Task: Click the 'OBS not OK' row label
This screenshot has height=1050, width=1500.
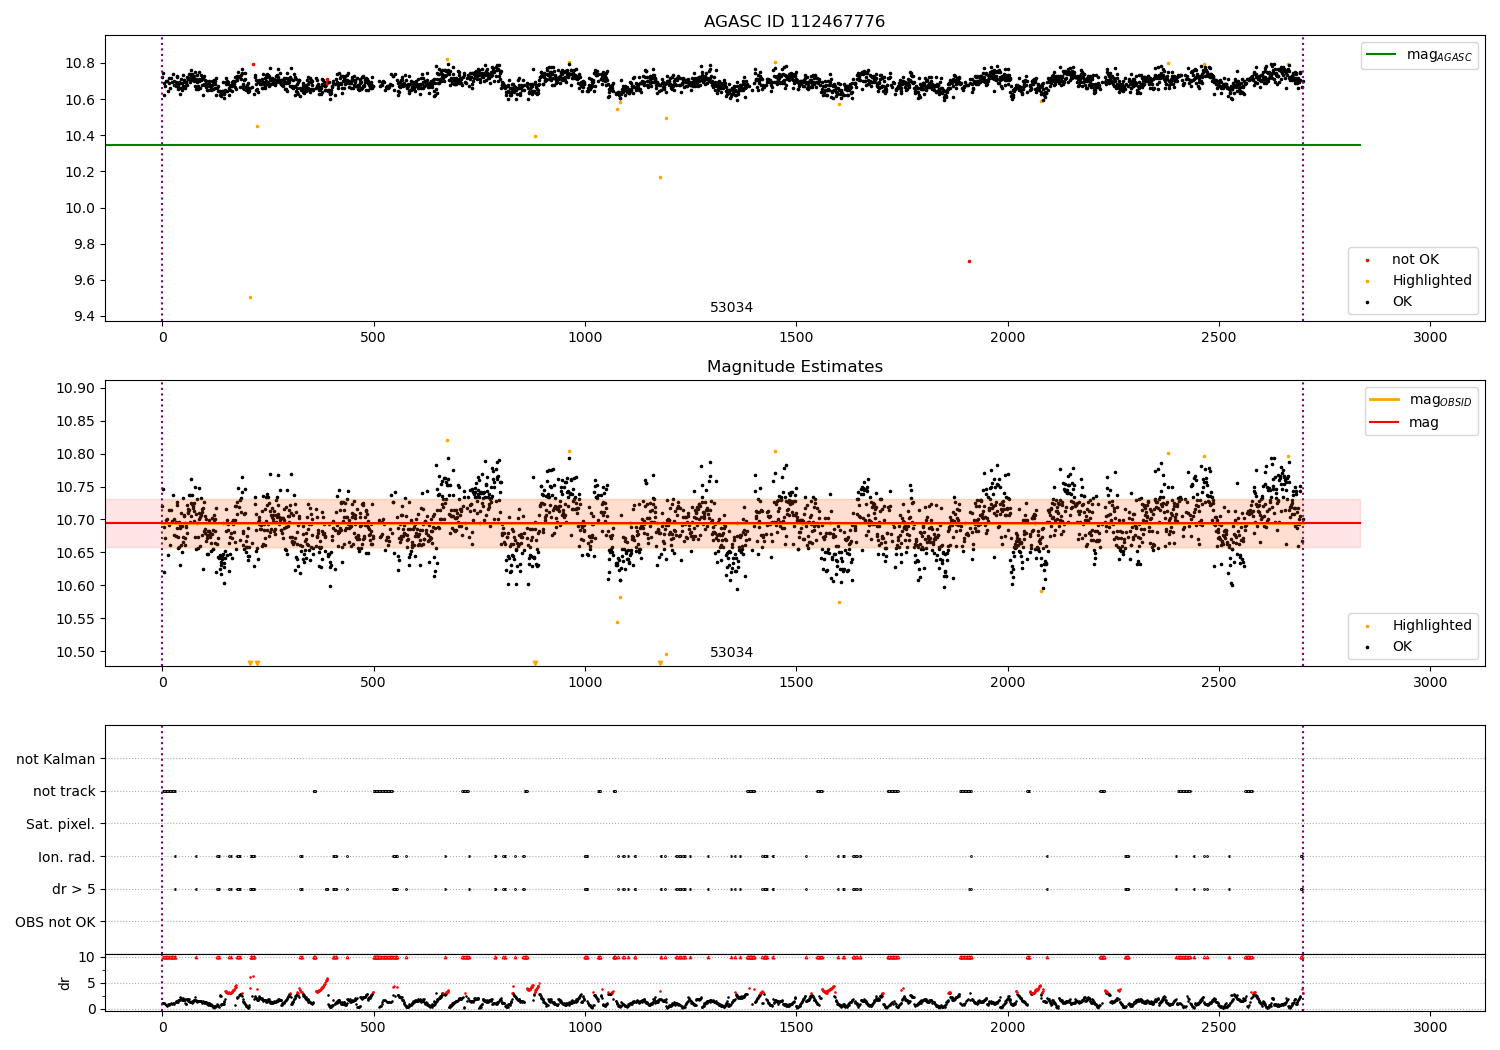Action: [55, 922]
